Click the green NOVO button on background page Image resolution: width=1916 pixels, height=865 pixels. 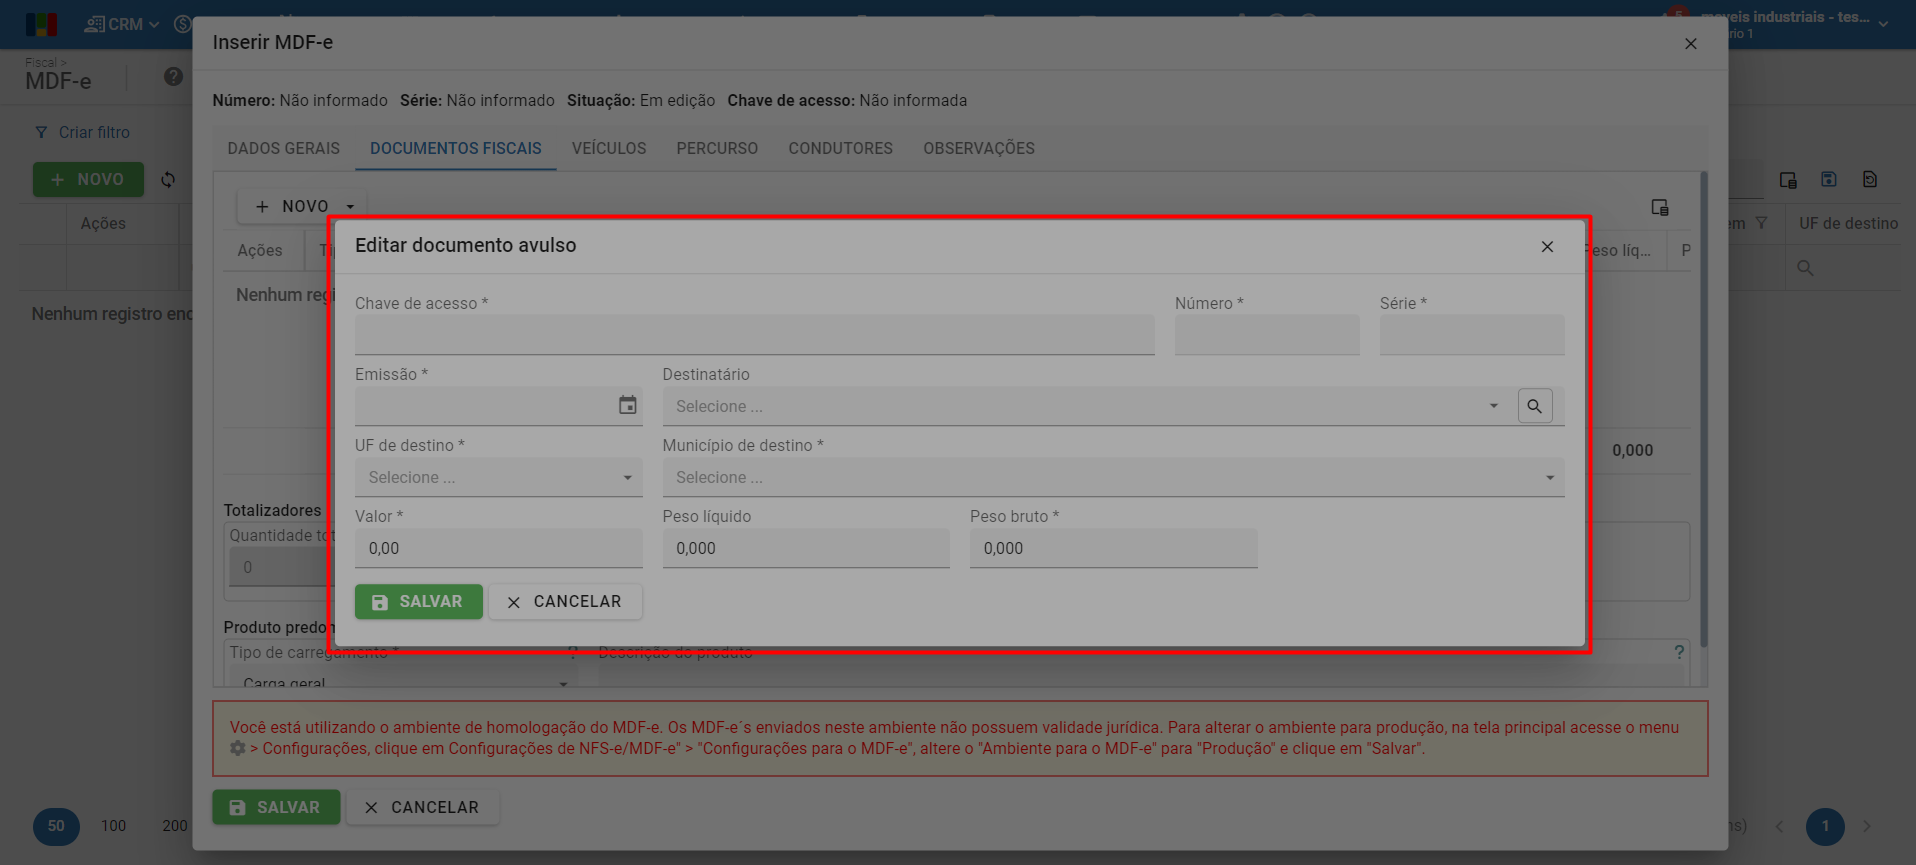pyautogui.click(x=88, y=180)
